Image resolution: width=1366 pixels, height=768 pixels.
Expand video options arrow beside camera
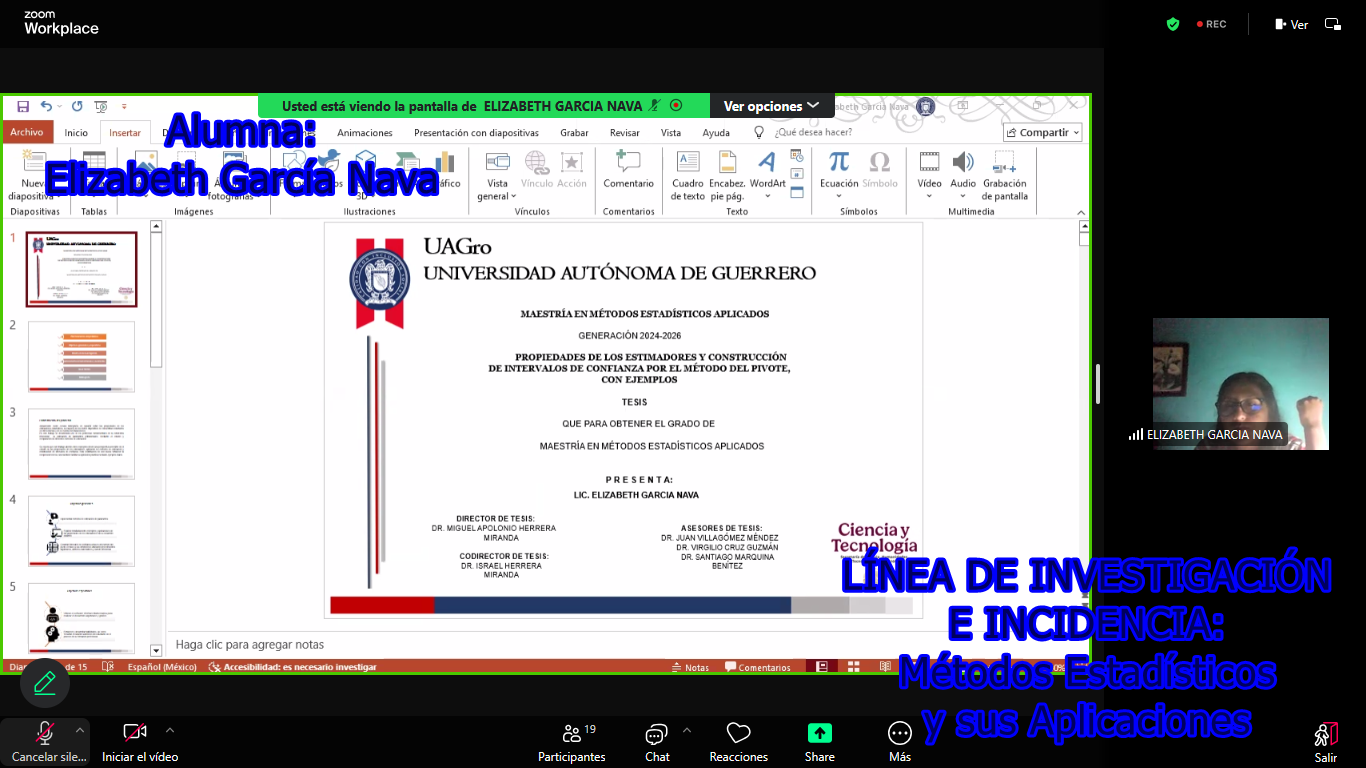tap(170, 730)
